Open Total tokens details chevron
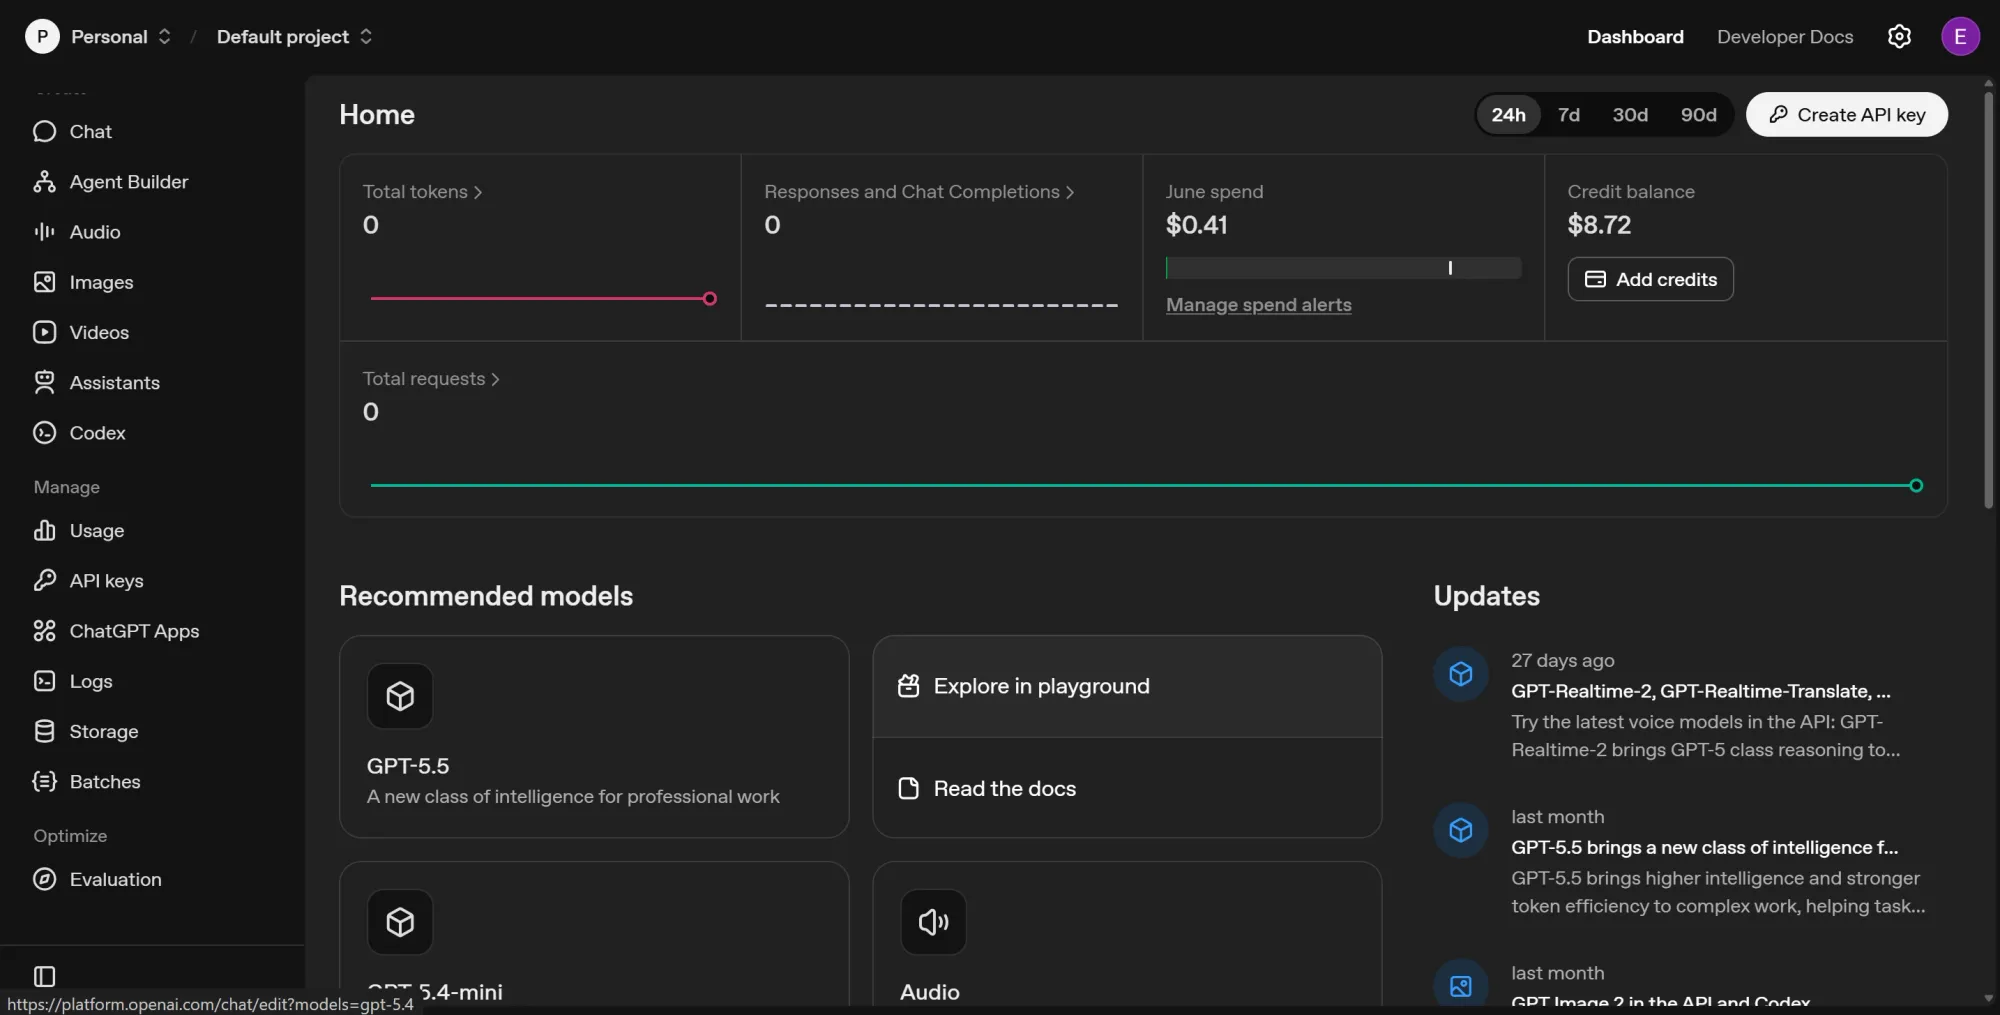Viewport: 2000px width, 1015px height. [478, 192]
